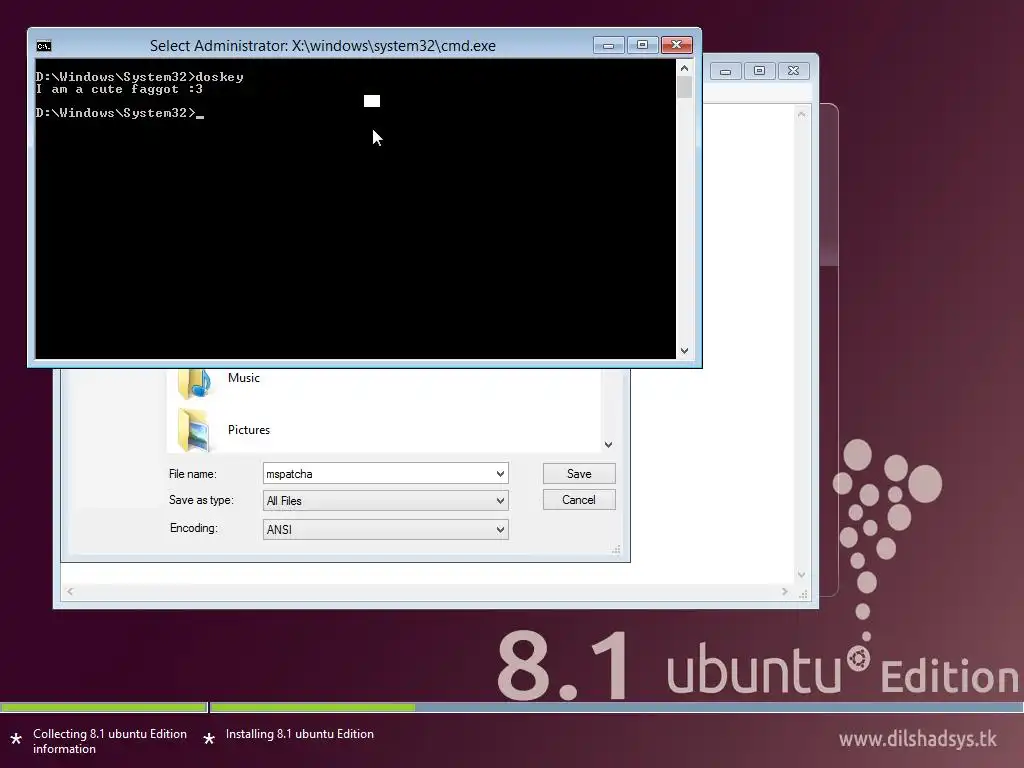
Task: Click the doskey command line text
Action: pyautogui.click(x=140, y=77)
